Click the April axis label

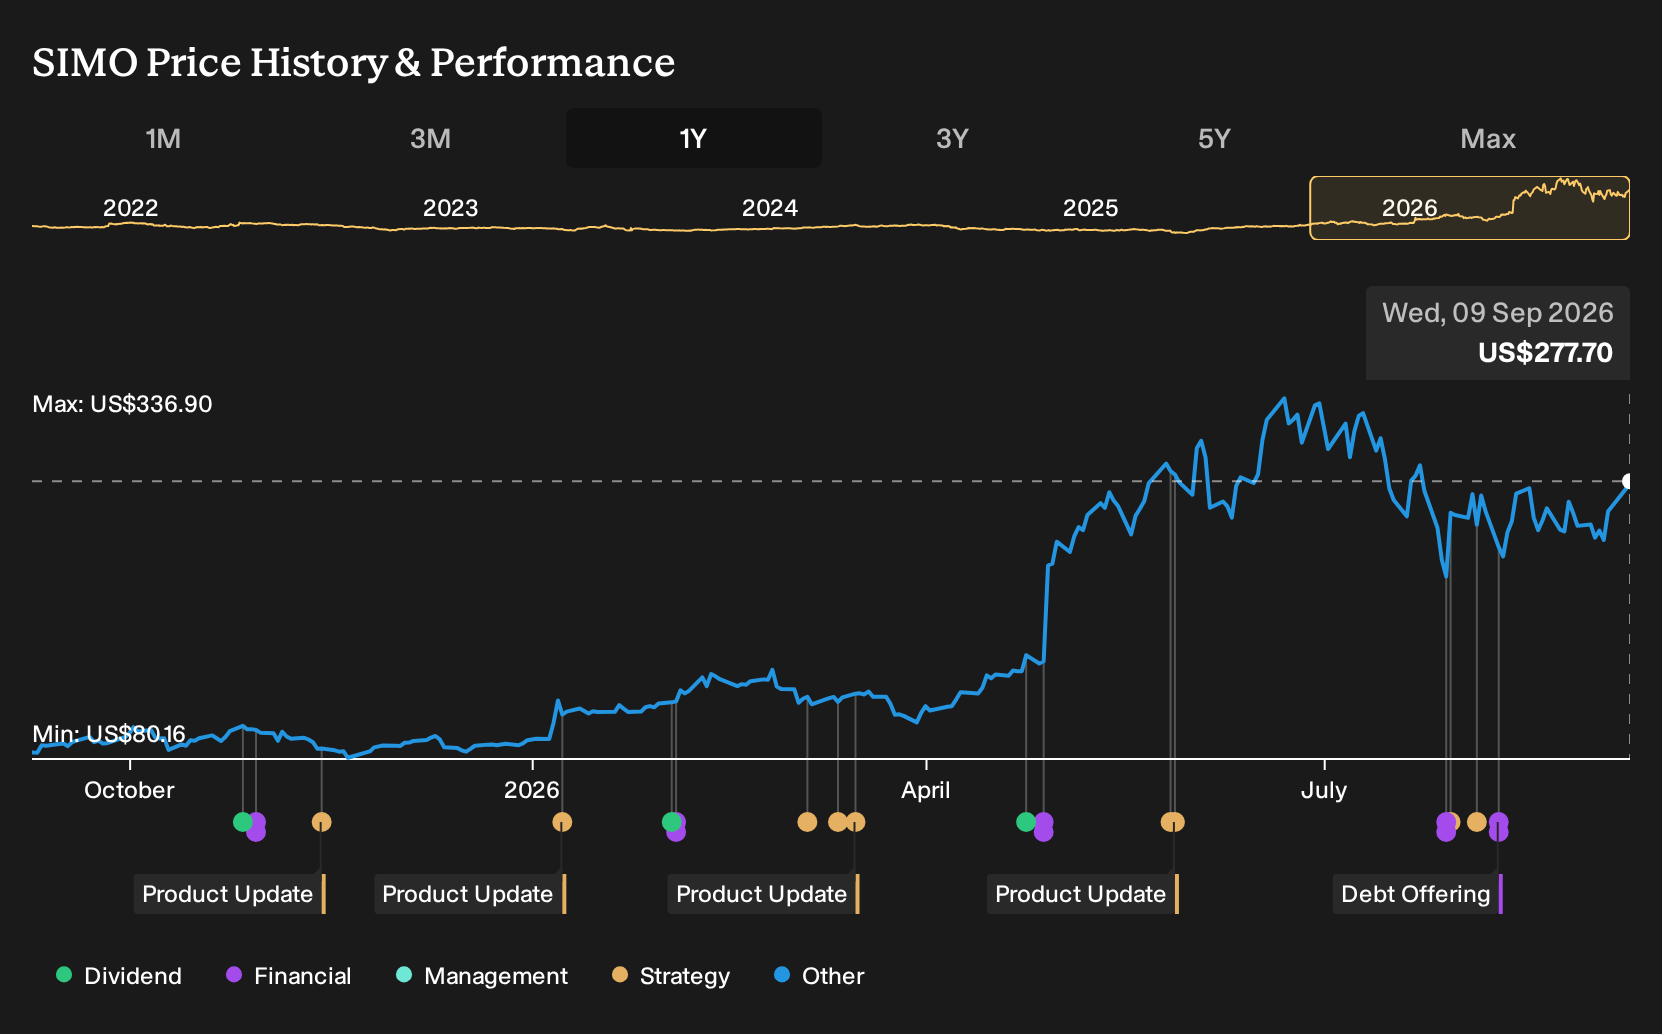[x=926, y=790]
